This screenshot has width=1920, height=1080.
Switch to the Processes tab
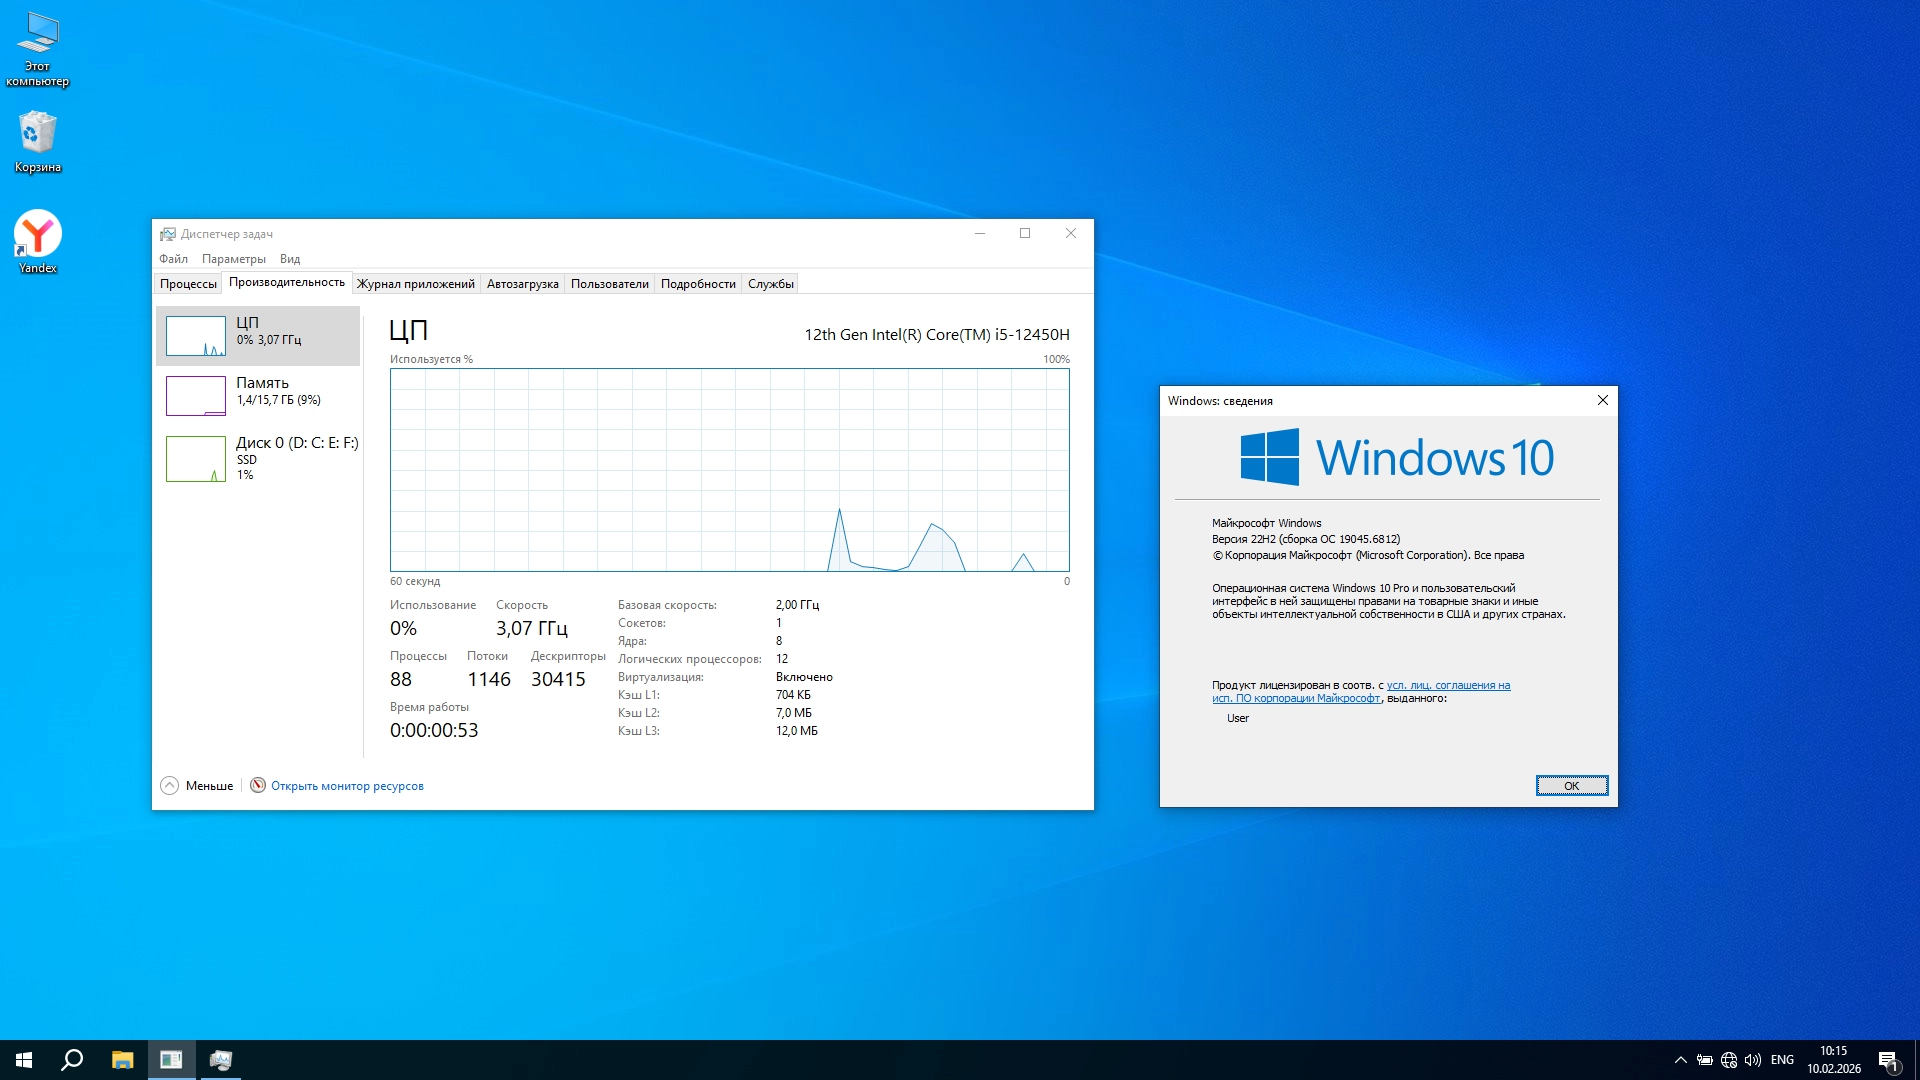click(x=188, y=284)
